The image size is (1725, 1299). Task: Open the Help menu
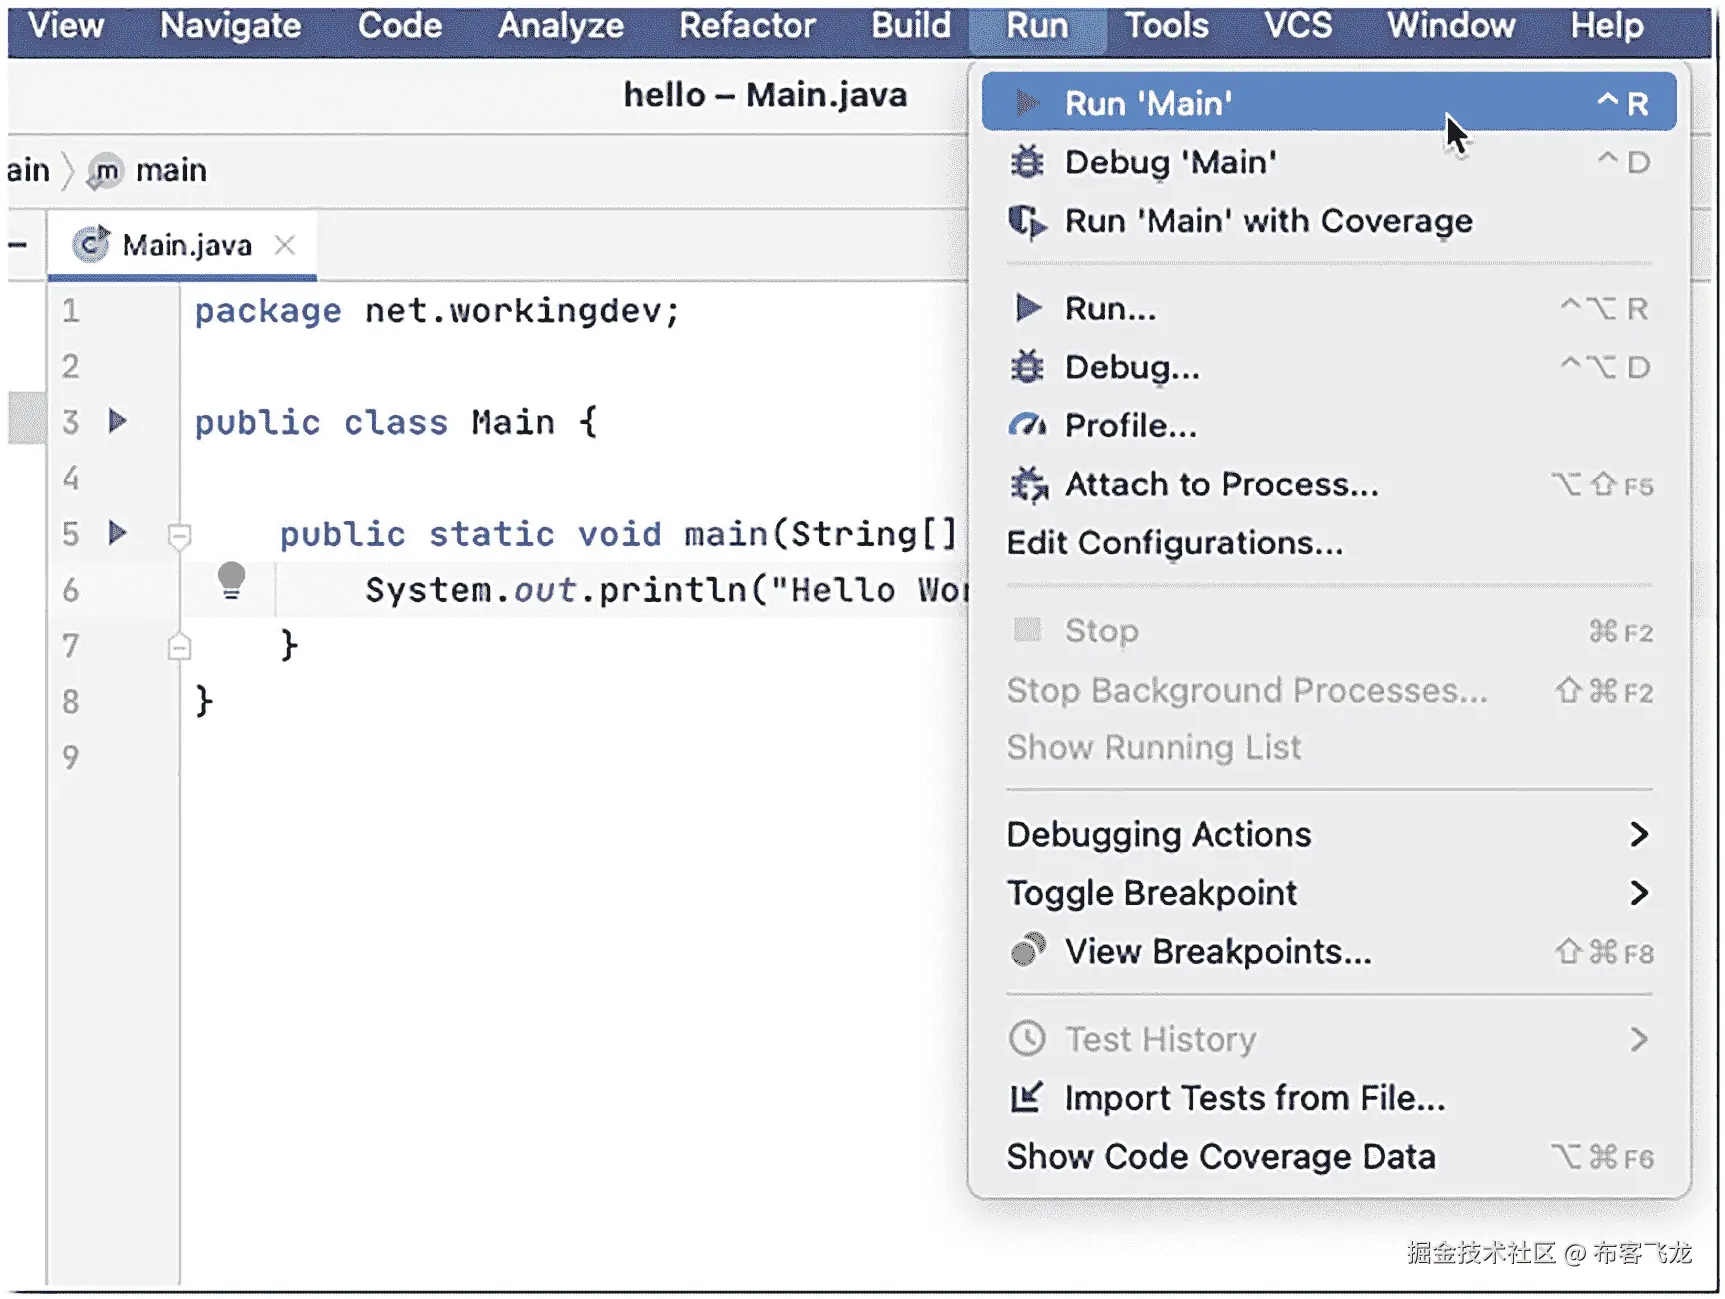tap(1607, 26)
